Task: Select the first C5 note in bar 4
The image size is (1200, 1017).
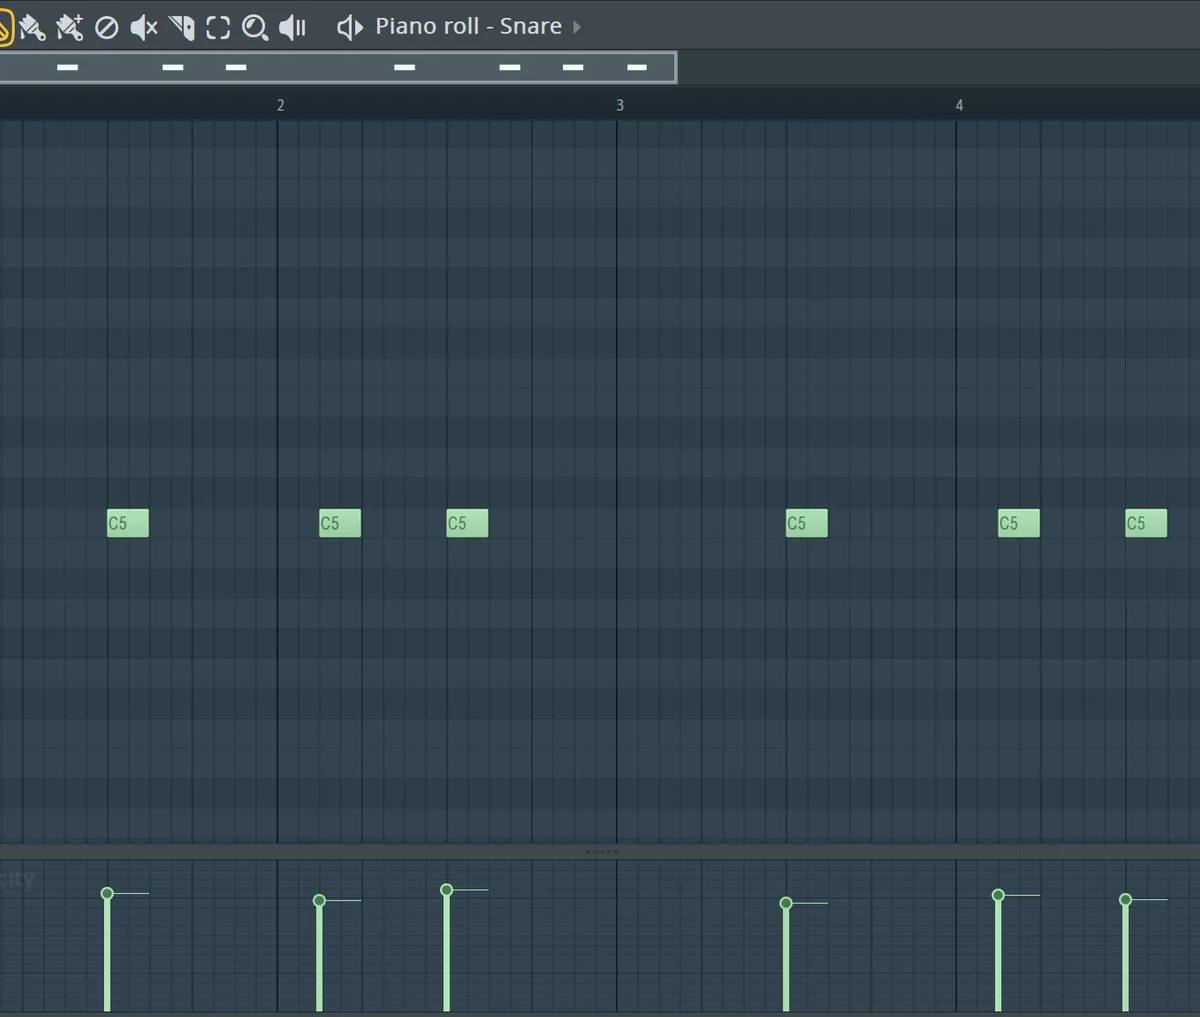Action: pyautogui.click(x=1019, y=523)
